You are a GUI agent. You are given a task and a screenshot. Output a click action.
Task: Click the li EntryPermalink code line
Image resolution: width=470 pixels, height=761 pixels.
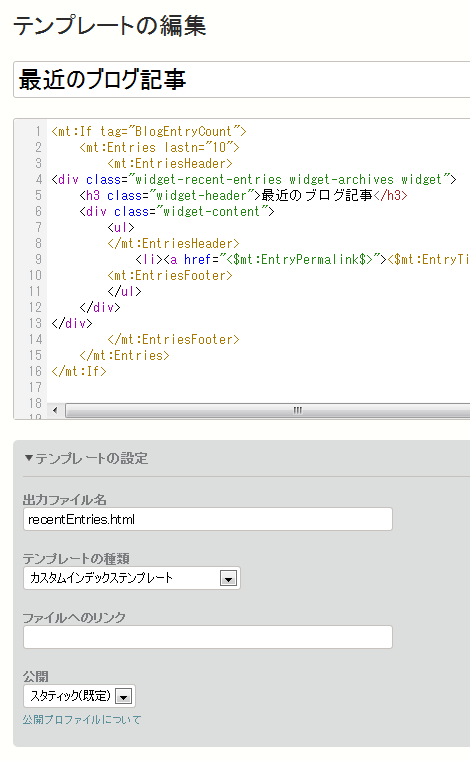coord(302,260)
